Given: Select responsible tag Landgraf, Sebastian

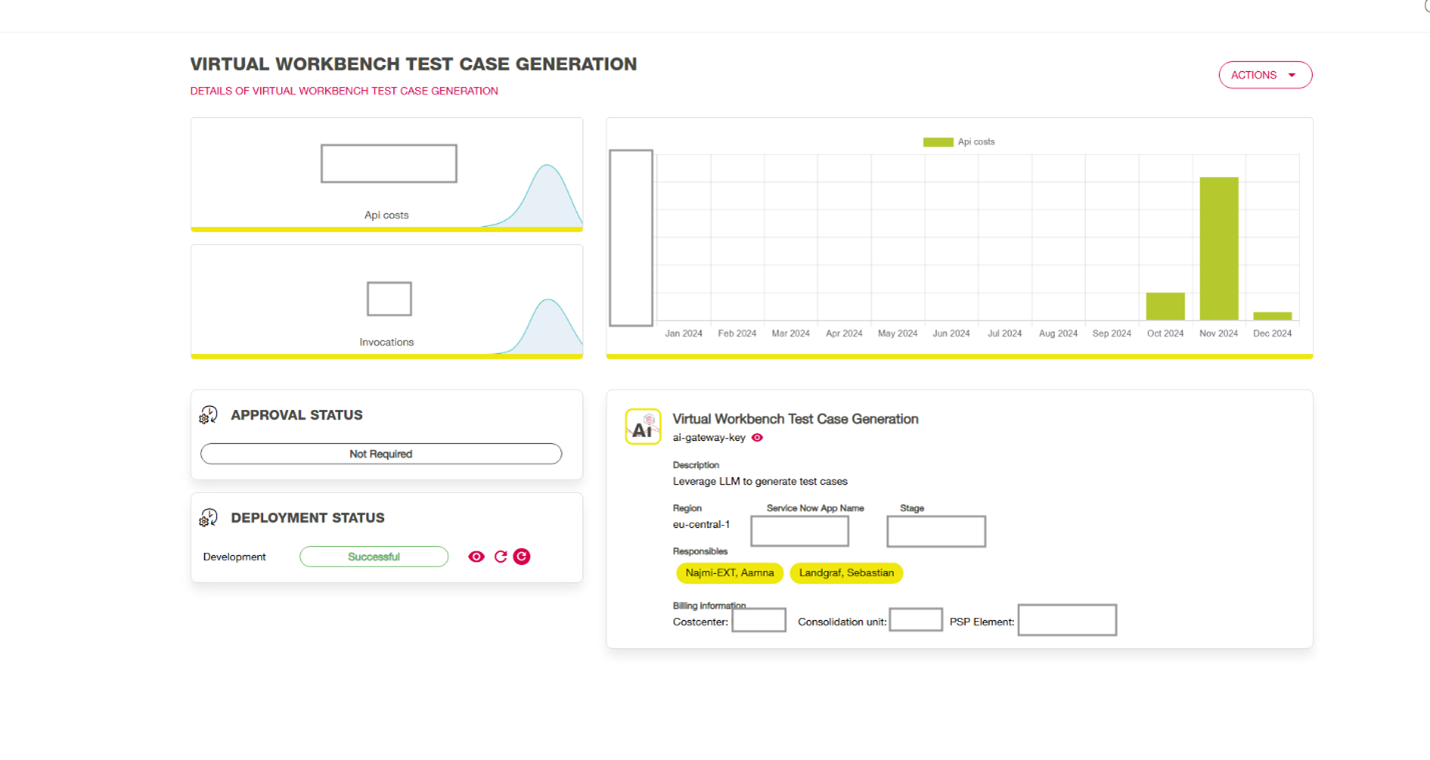Looking at the screenshot, I should 846,573.
